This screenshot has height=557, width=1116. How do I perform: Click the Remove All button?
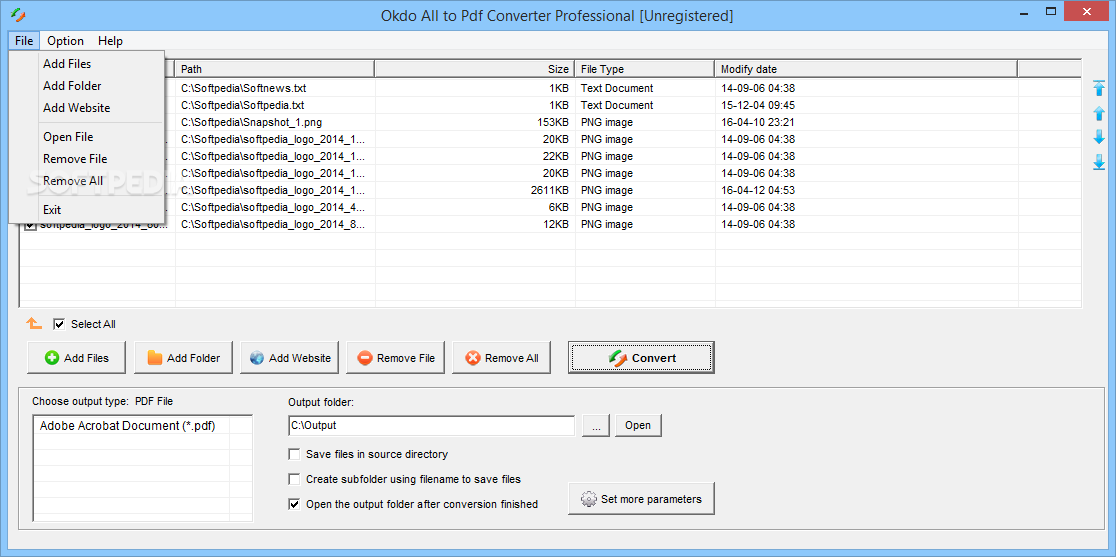(x=502, y=358)
